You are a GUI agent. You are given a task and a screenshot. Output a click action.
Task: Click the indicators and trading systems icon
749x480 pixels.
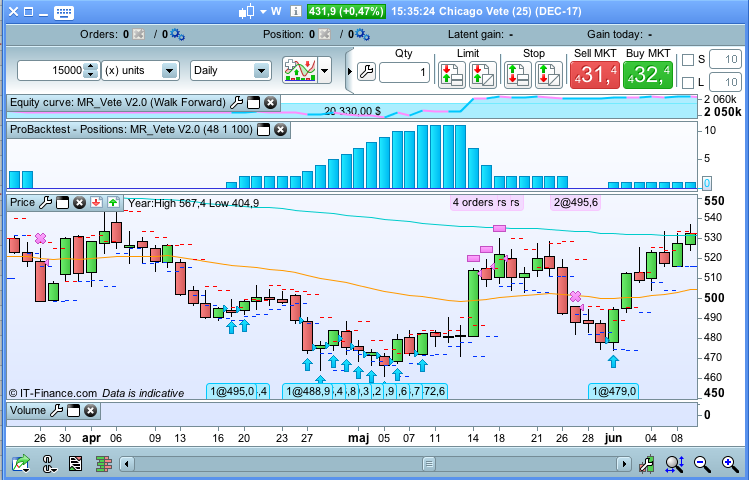coord(300,70)
